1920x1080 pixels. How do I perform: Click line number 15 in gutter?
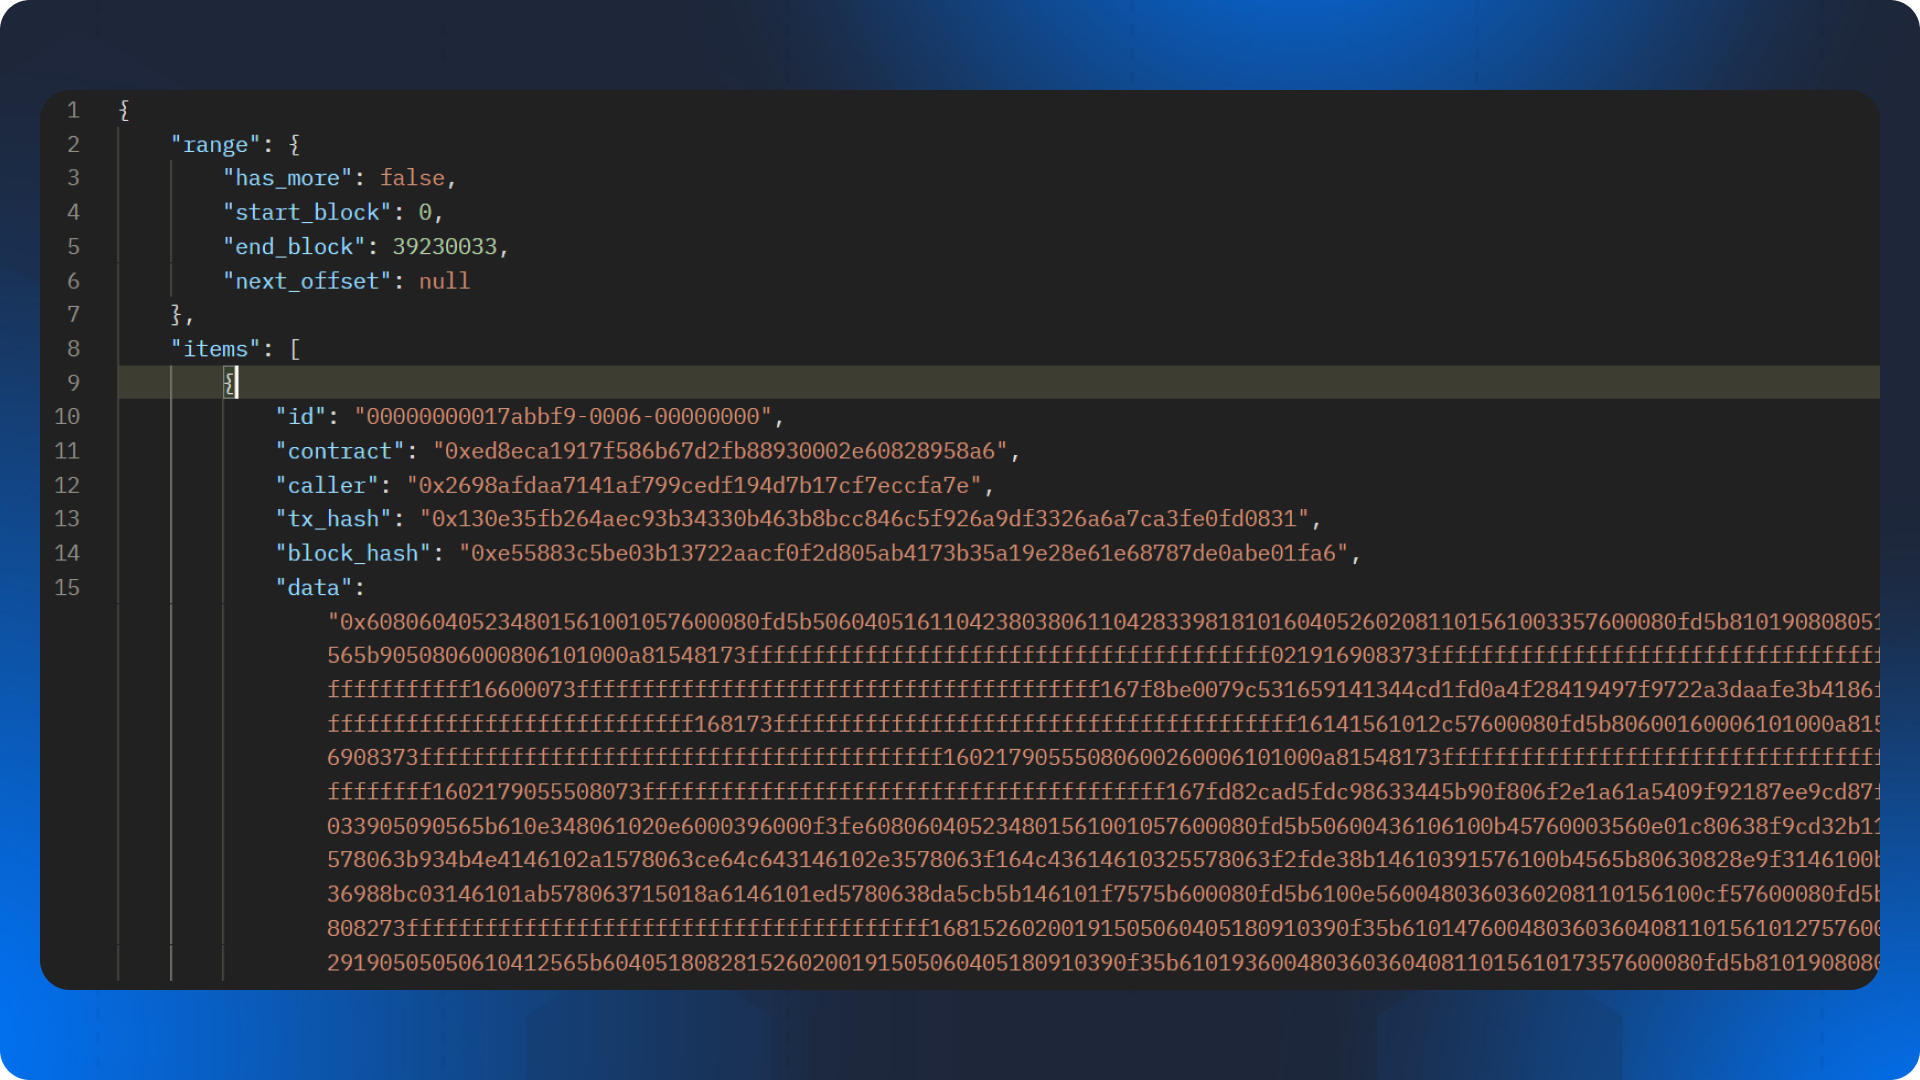[x=67, y=587]
